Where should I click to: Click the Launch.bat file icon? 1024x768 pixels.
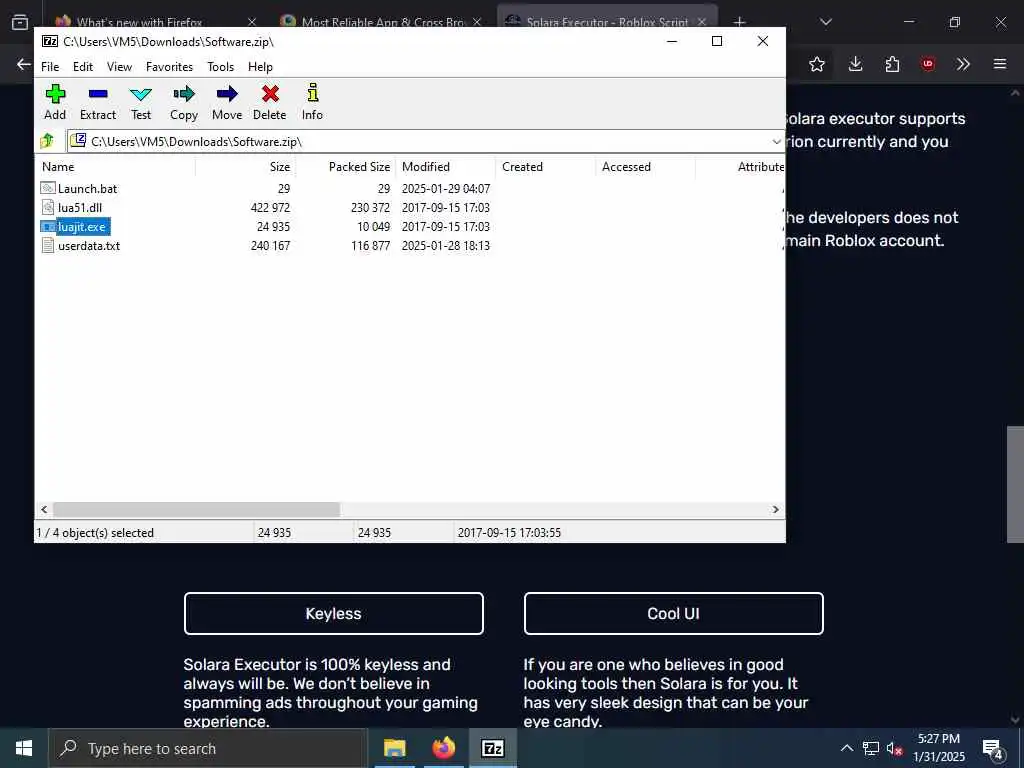click(48, 188)
